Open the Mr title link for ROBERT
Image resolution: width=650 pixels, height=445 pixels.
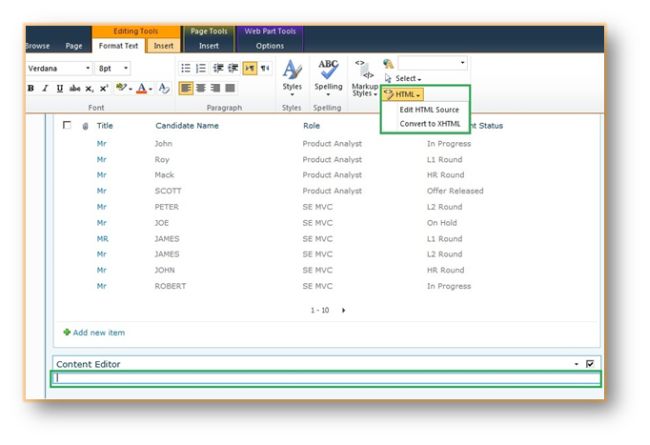point(102,286)
